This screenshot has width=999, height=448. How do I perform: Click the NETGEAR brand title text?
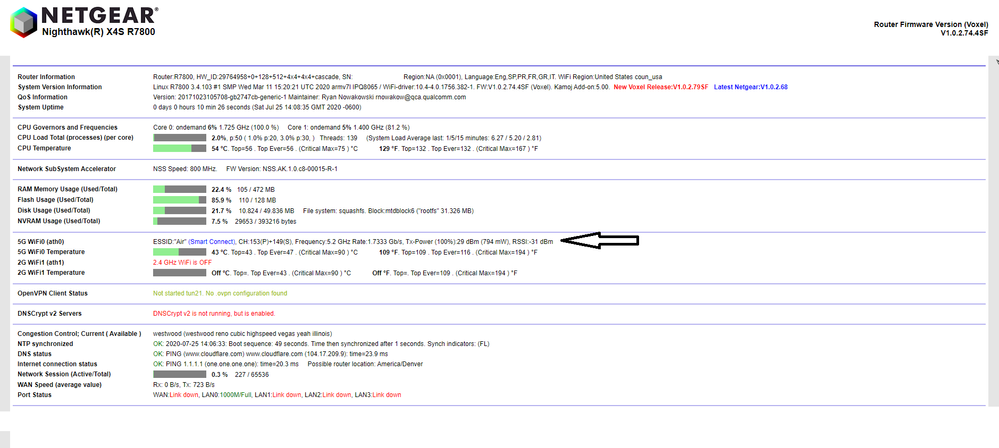click(x=100, y=15)
